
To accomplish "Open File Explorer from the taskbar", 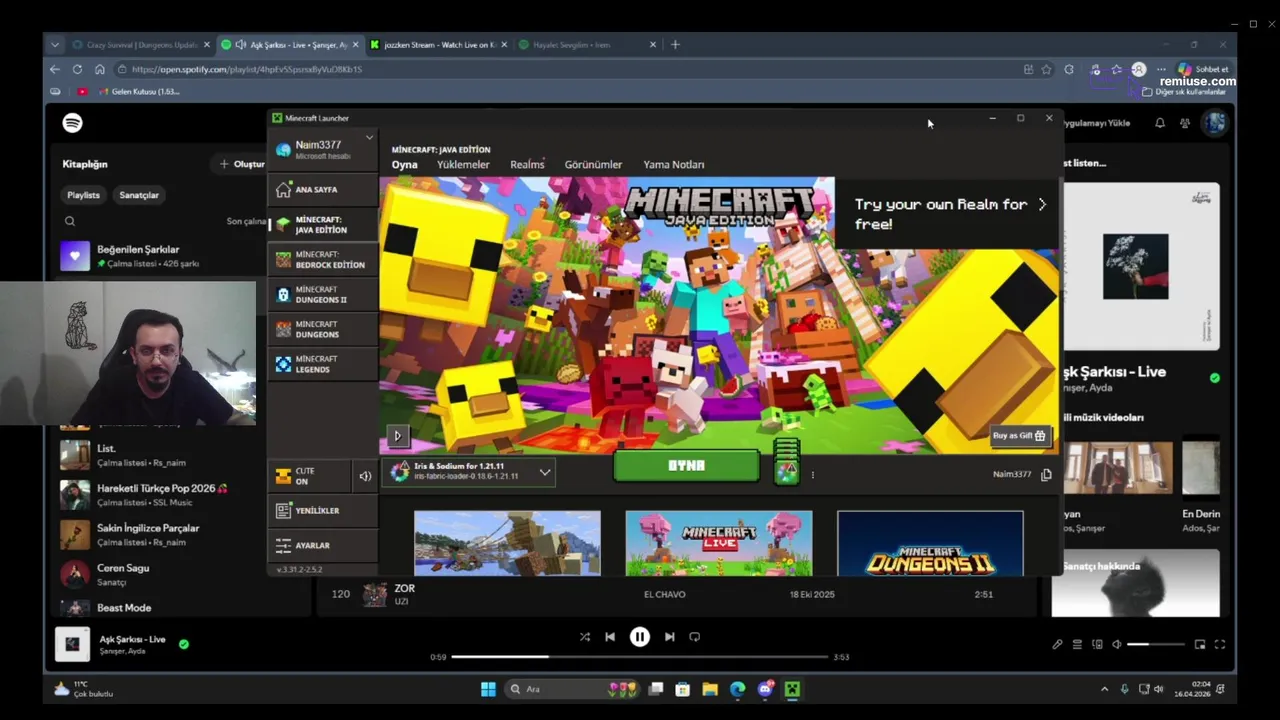I will pyautogui.click(x=710, y=689).
